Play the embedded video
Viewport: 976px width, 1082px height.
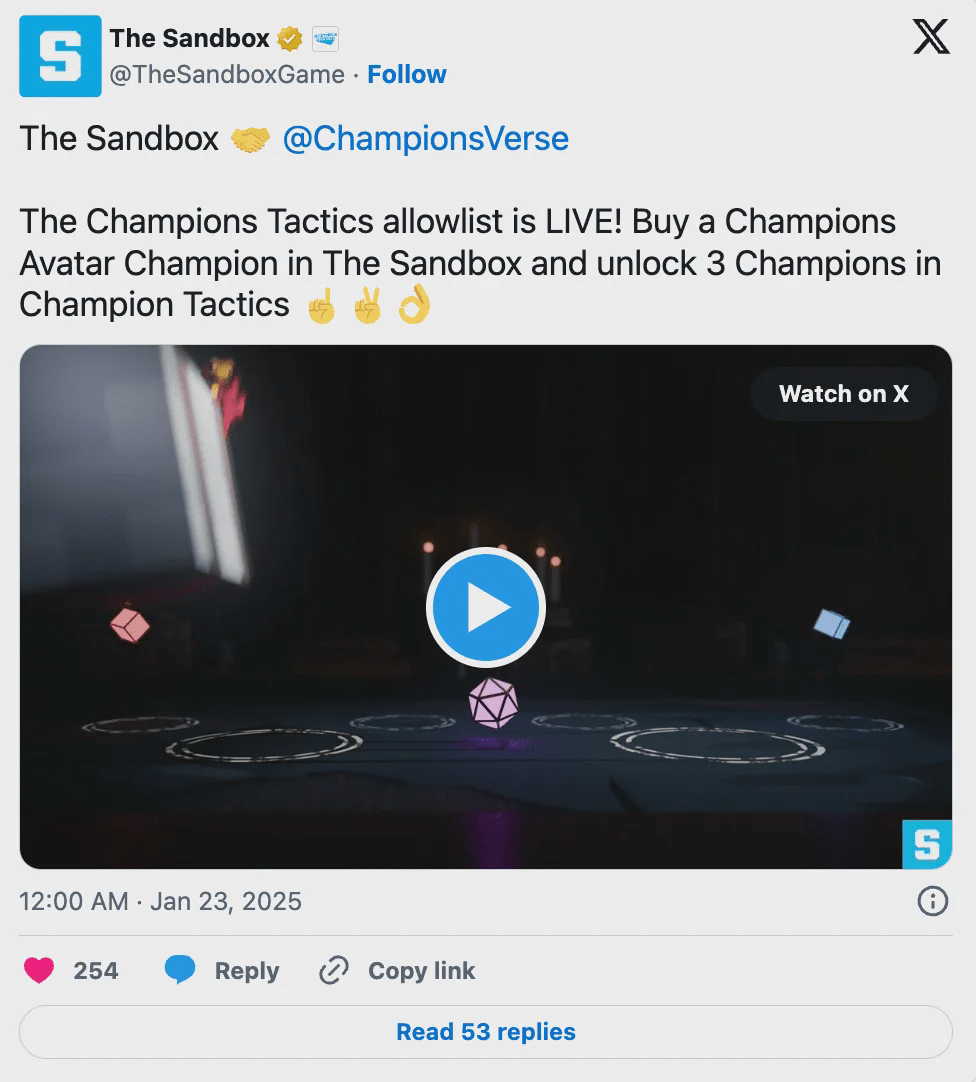[486, 607]
